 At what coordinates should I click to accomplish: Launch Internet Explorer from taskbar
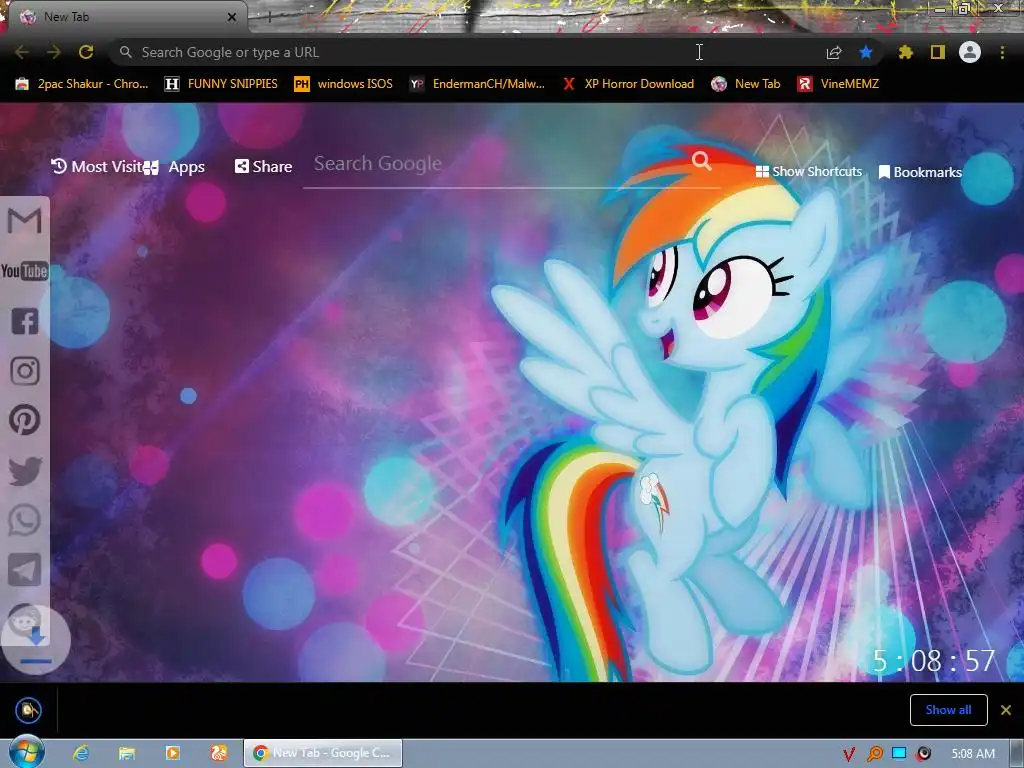click(81, 753)
